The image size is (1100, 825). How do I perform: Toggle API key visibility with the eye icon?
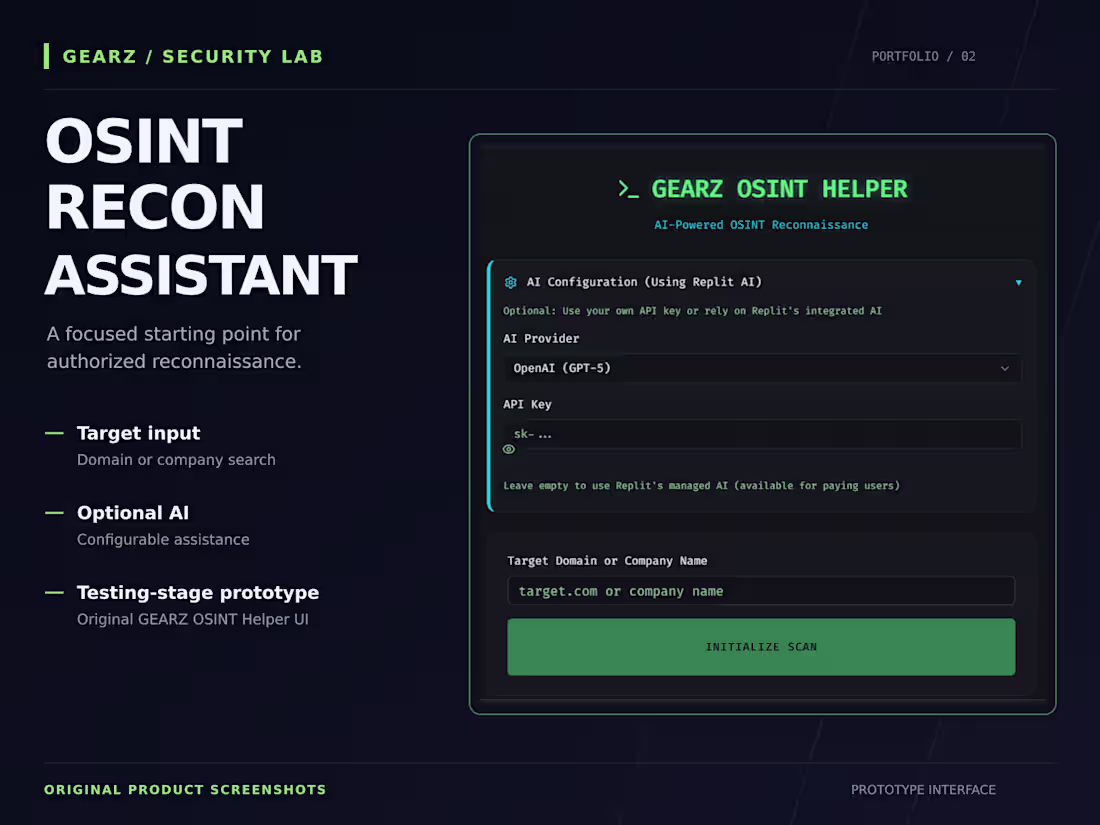pyautogui.click(x=509, y=450)
